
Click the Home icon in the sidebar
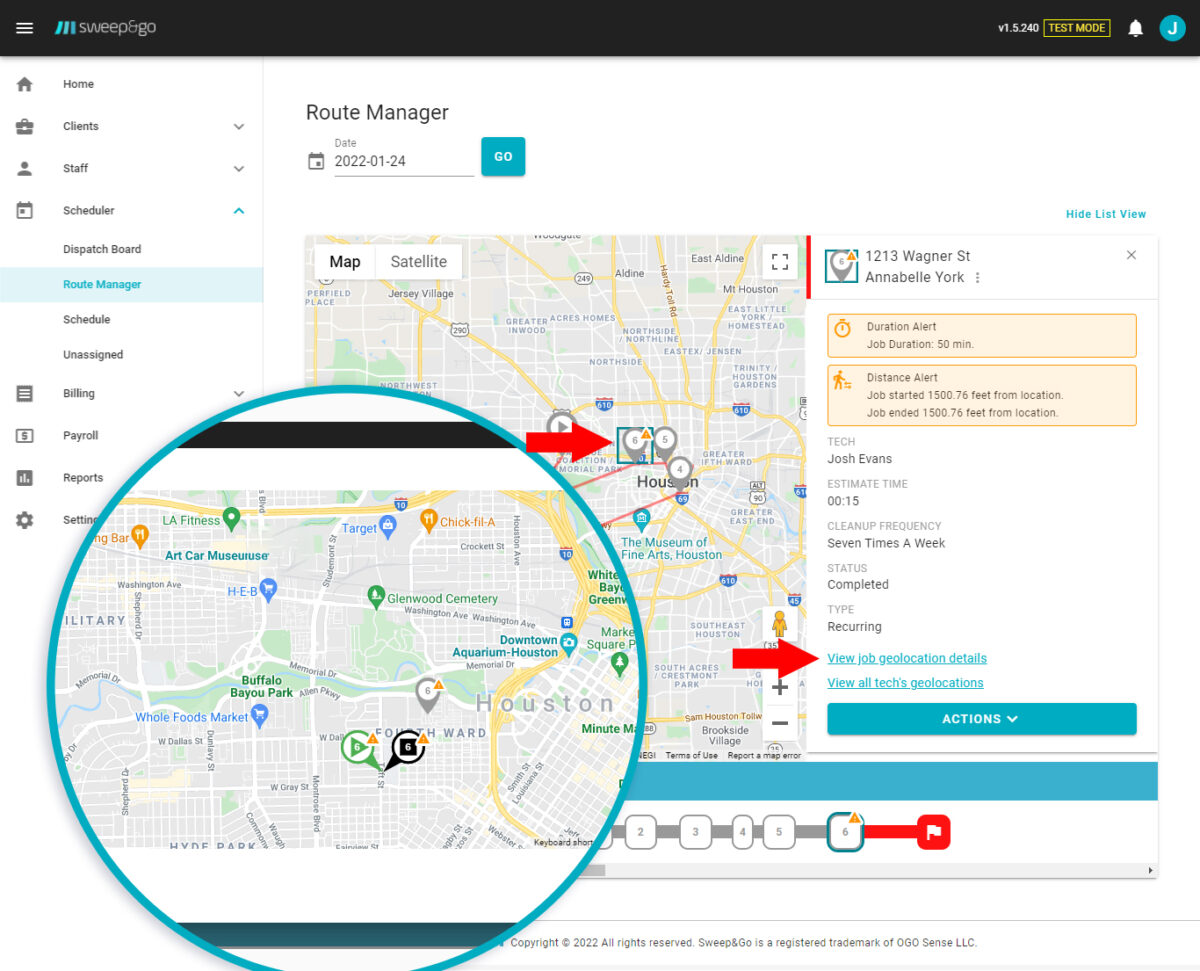pos(25,83)
